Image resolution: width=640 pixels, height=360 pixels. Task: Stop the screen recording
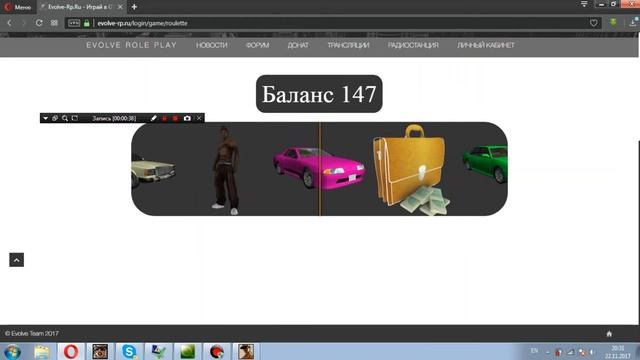[176, 118]
